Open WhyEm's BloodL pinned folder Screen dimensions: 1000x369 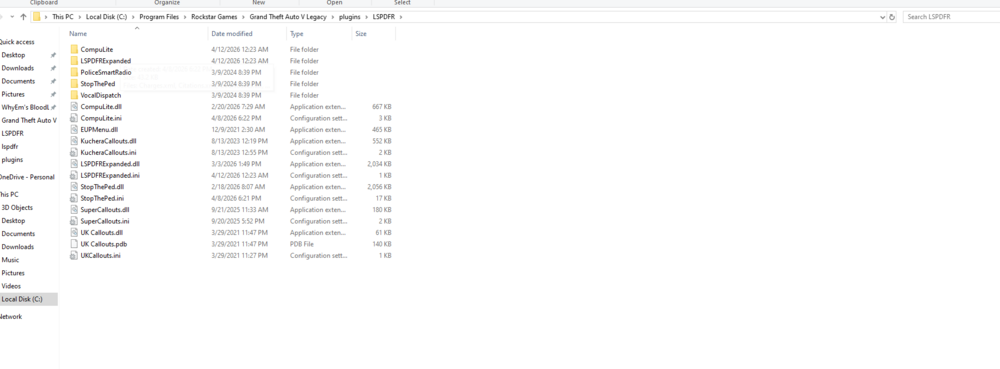26,108
